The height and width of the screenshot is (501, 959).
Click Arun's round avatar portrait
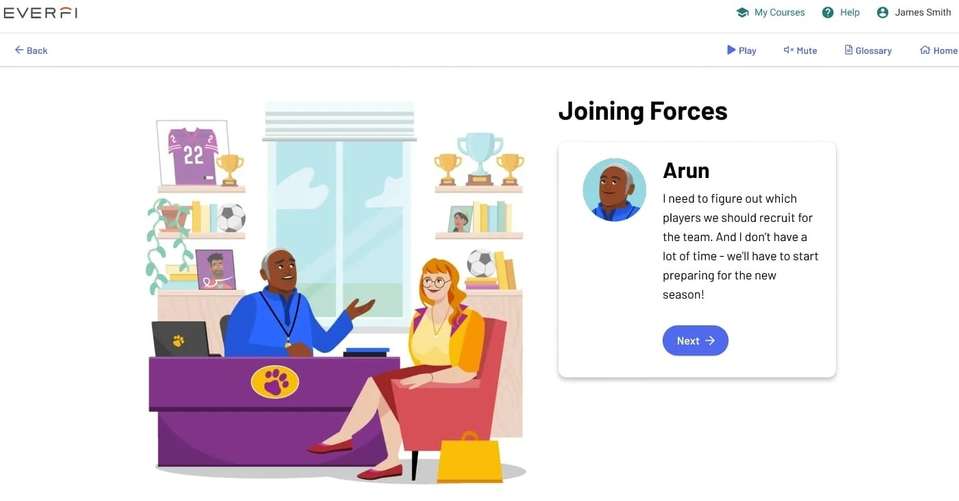(614, 190)
